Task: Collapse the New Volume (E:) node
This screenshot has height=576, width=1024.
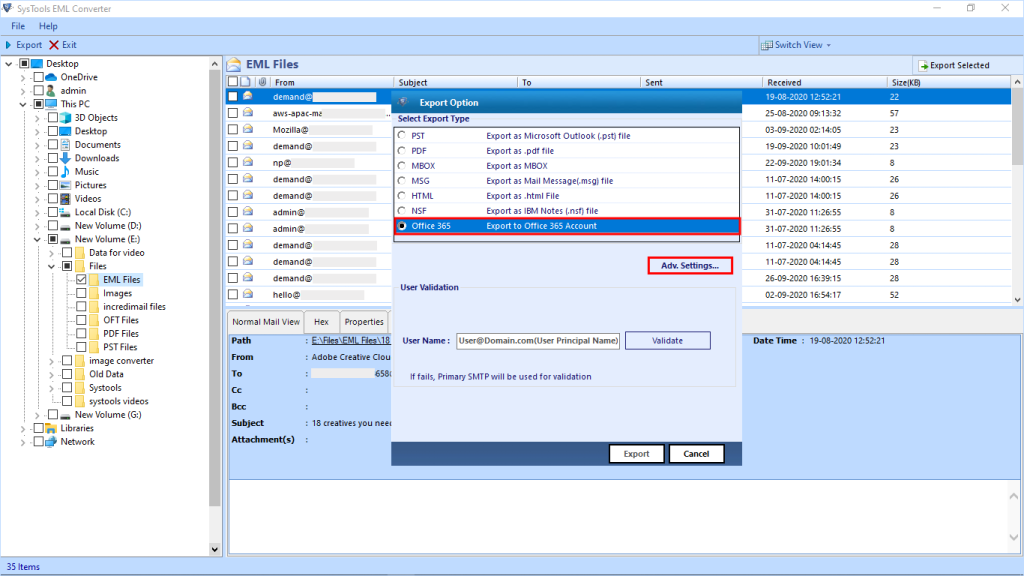Action: [x=38, y=240]
